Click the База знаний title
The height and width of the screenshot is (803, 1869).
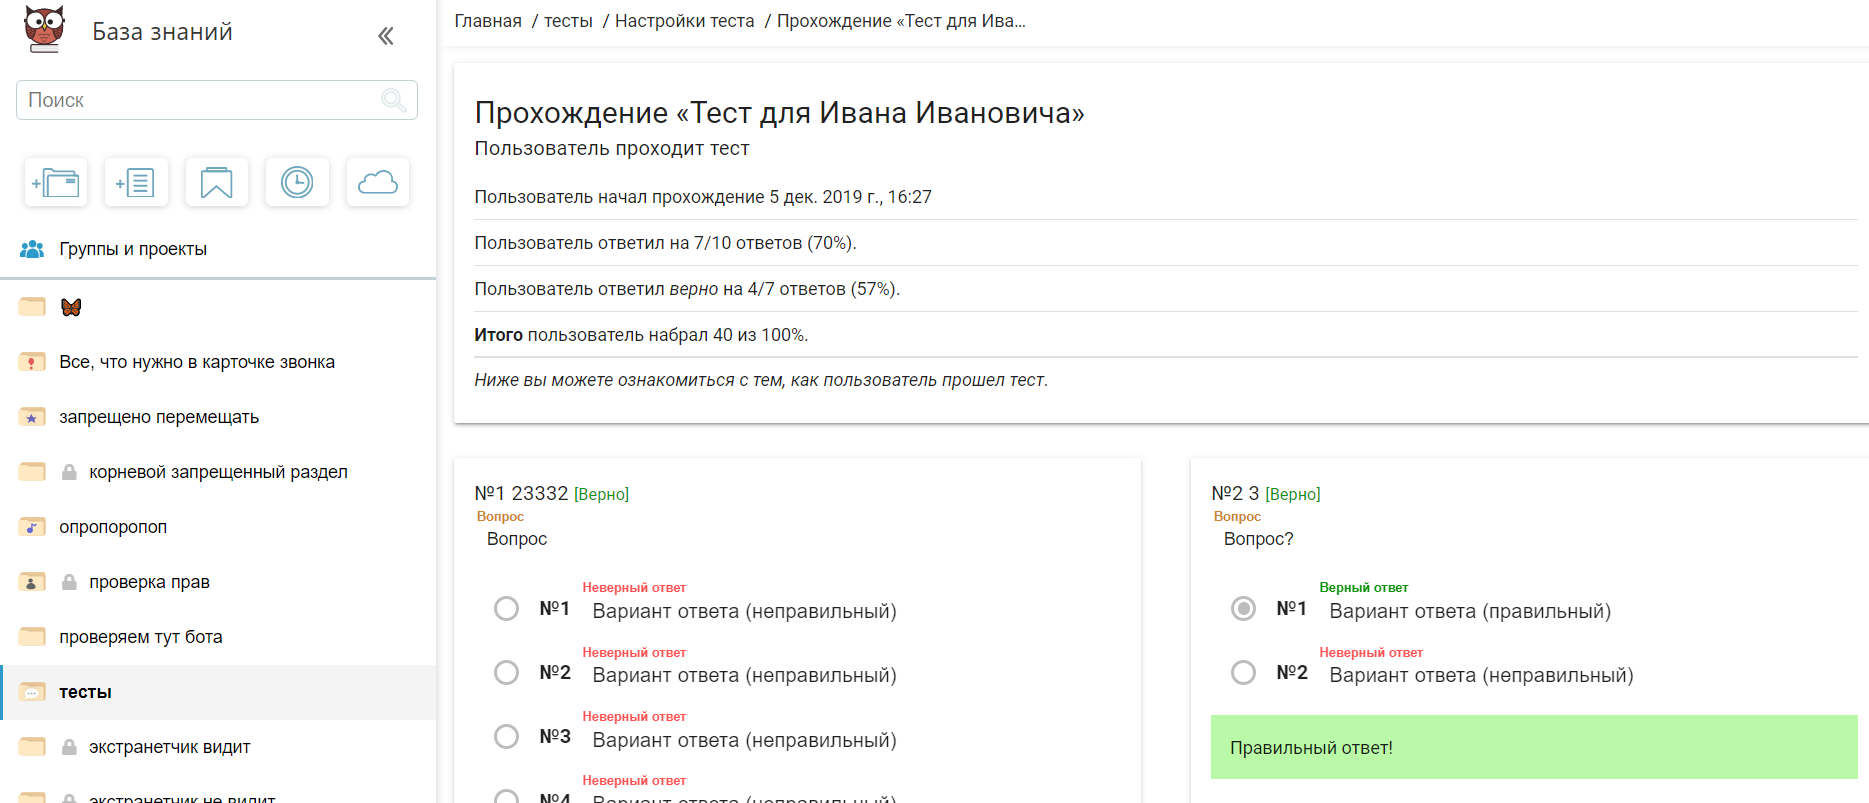(162, 32)
